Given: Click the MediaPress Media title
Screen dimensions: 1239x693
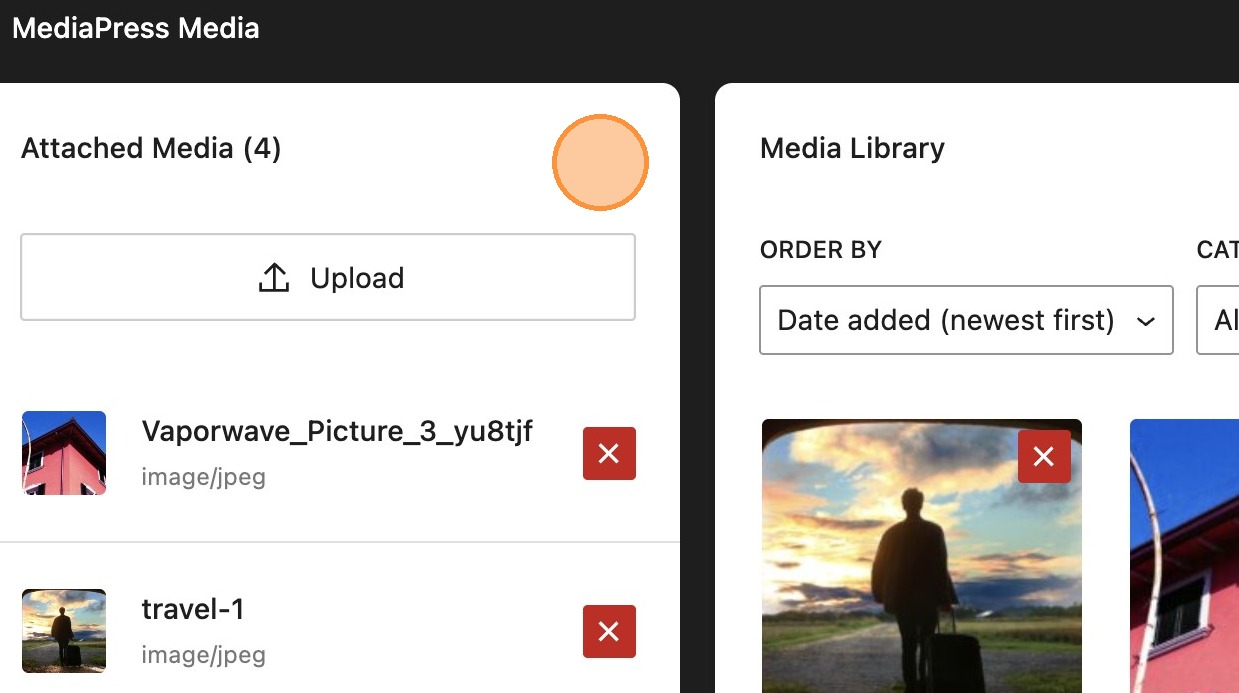Looking at the screenshot, I should click(x=136, y=28).
